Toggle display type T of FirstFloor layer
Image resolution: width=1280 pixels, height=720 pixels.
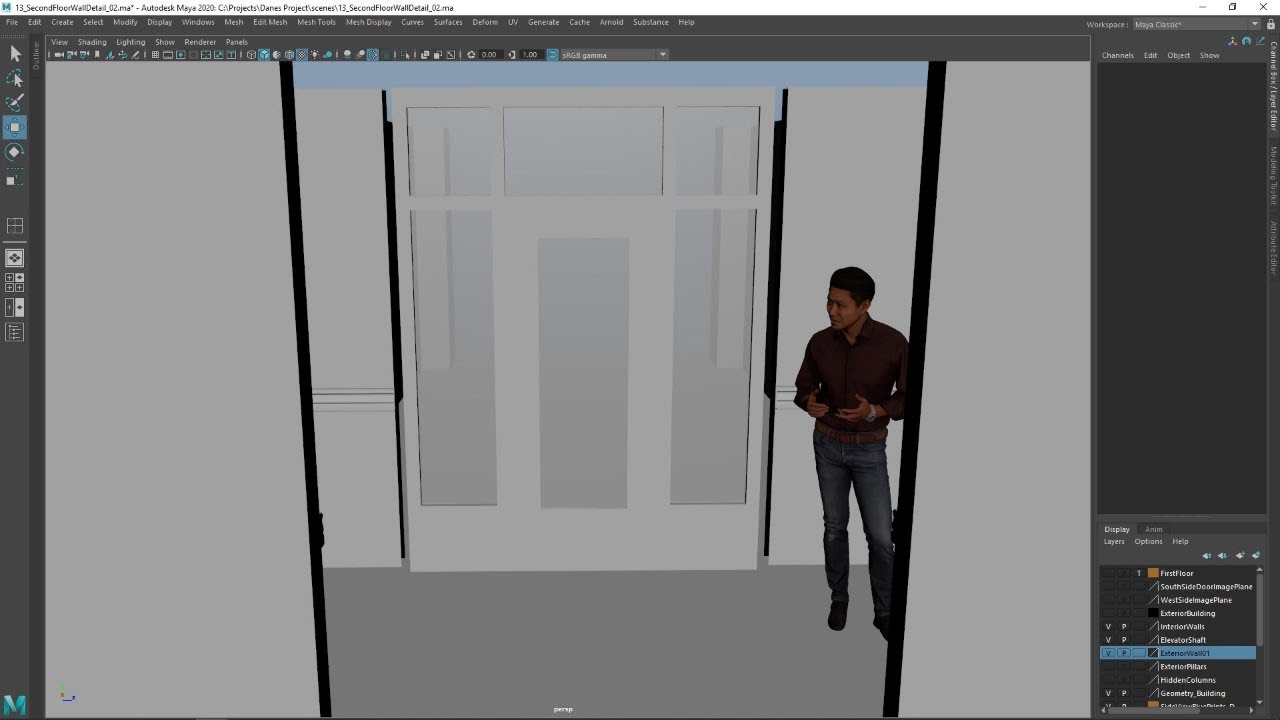[x=1139, y=573]
